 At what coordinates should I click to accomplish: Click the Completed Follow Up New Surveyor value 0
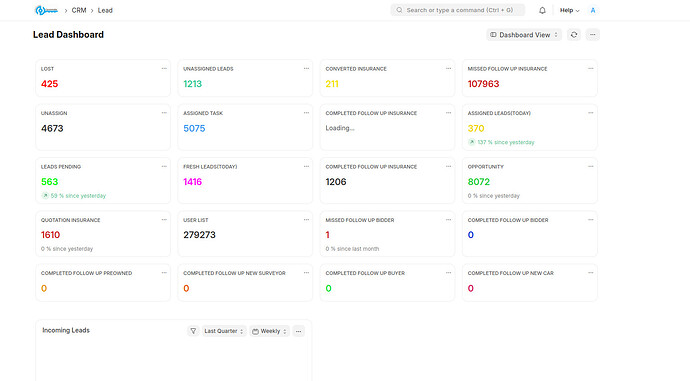click(186, 289)
